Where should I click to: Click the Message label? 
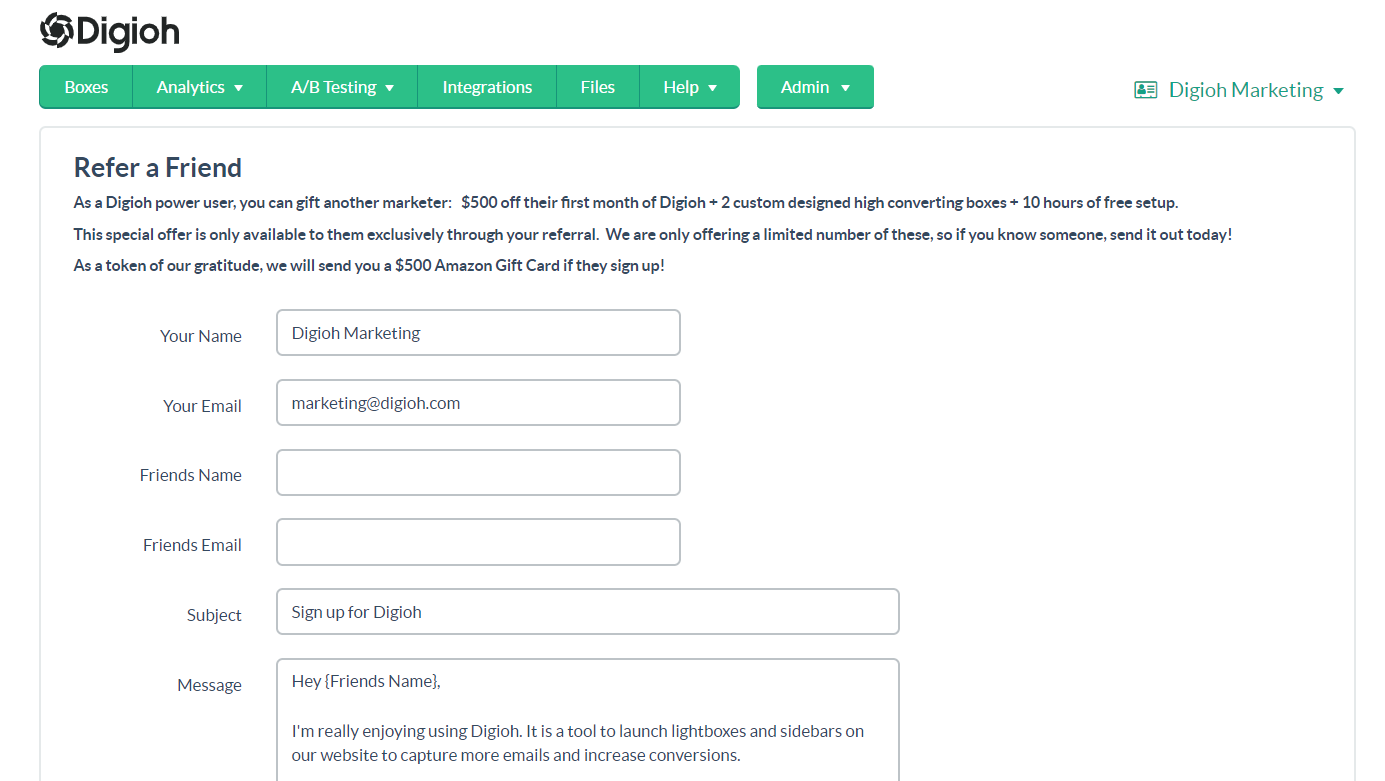[x=210, y=685]
